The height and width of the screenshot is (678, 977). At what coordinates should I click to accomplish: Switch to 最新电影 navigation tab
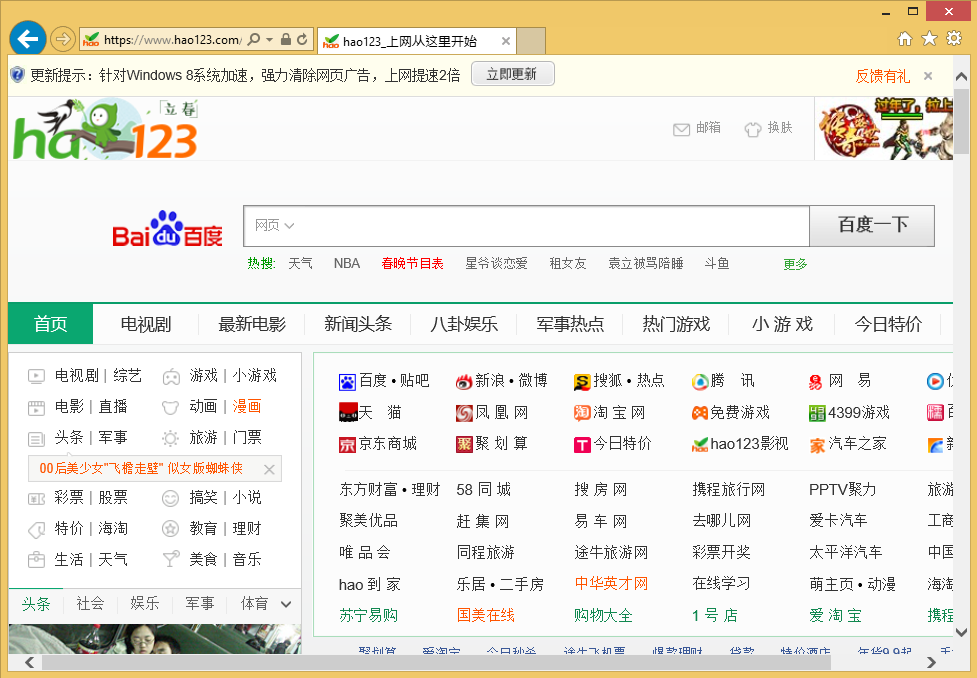(x=252, y=324)
